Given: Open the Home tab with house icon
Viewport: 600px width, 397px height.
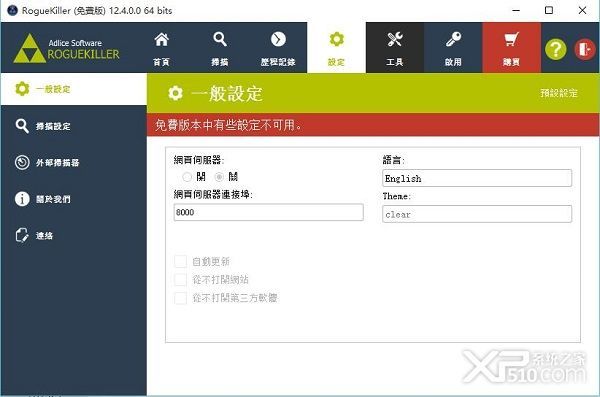Looking at the screenshot, I should [x=161, y=48].
